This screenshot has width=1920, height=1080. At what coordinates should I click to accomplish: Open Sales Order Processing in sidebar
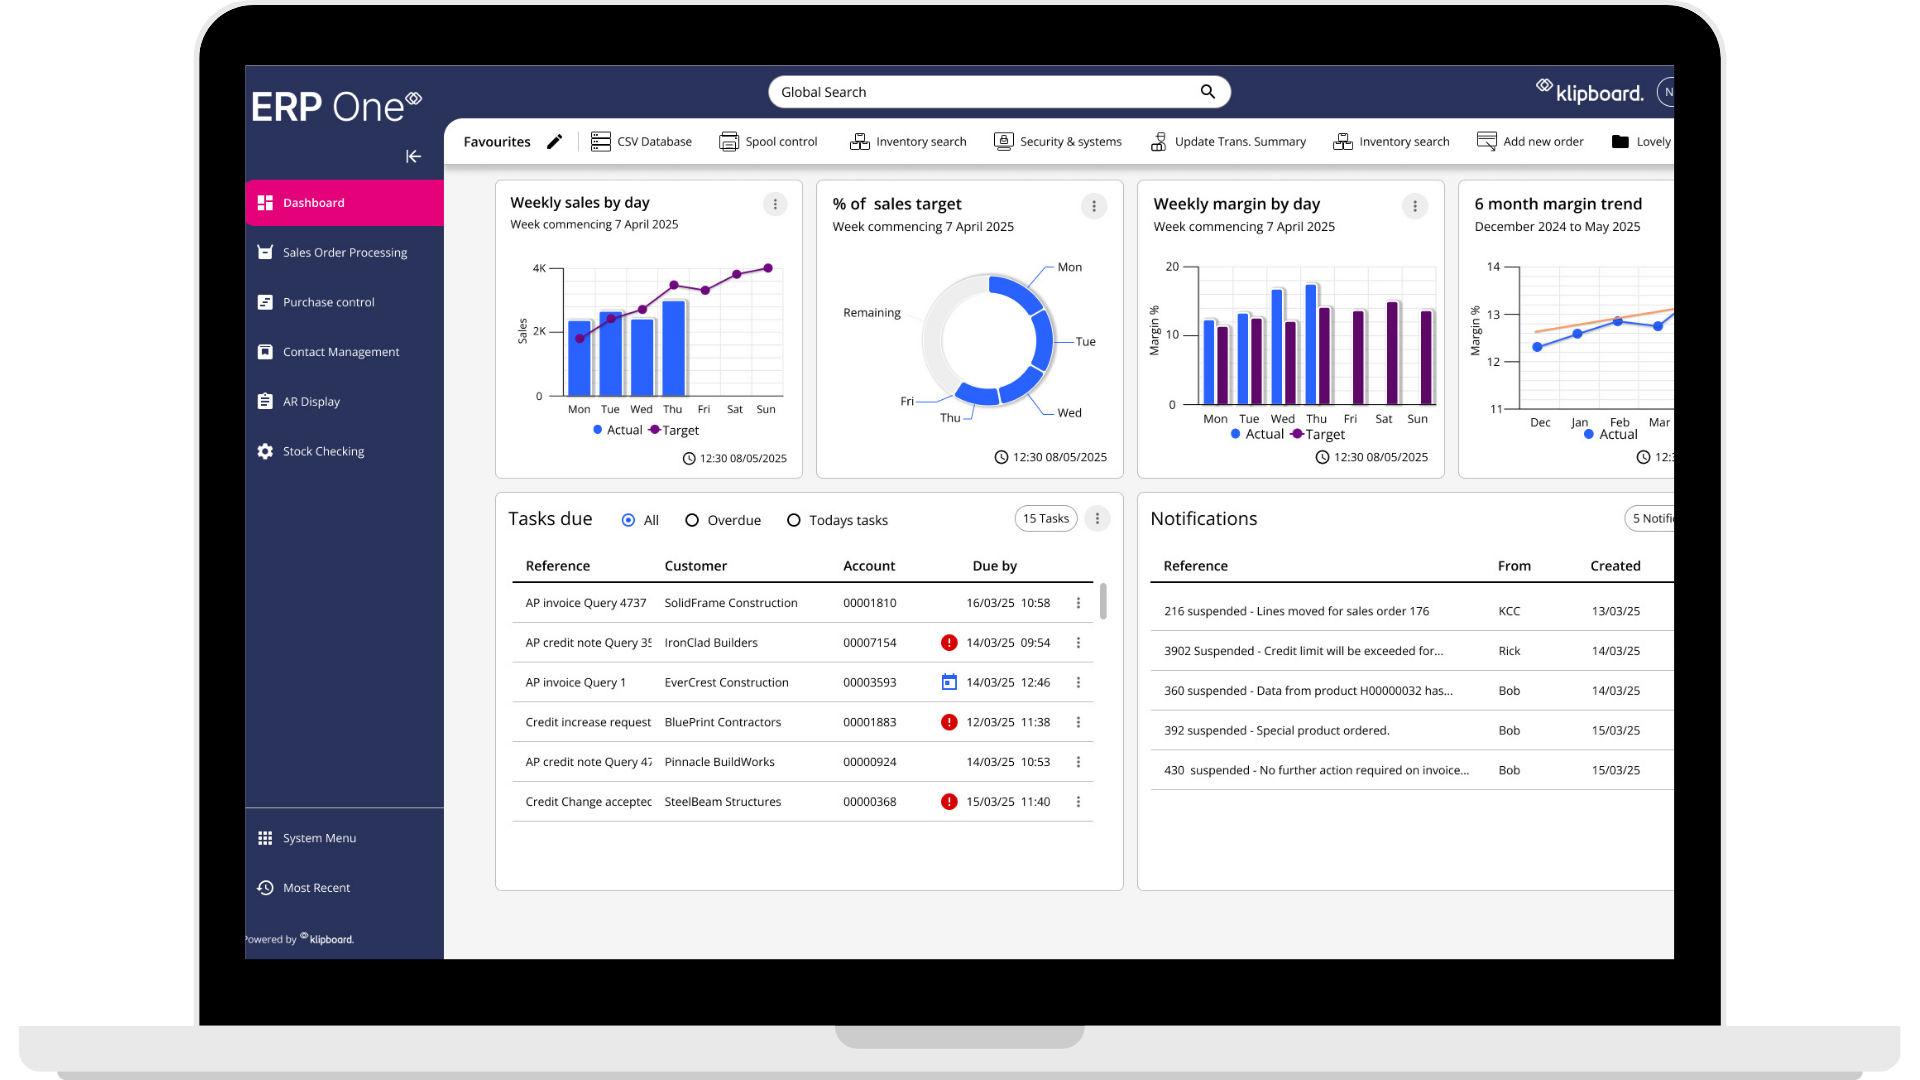[x=344, y=253]
